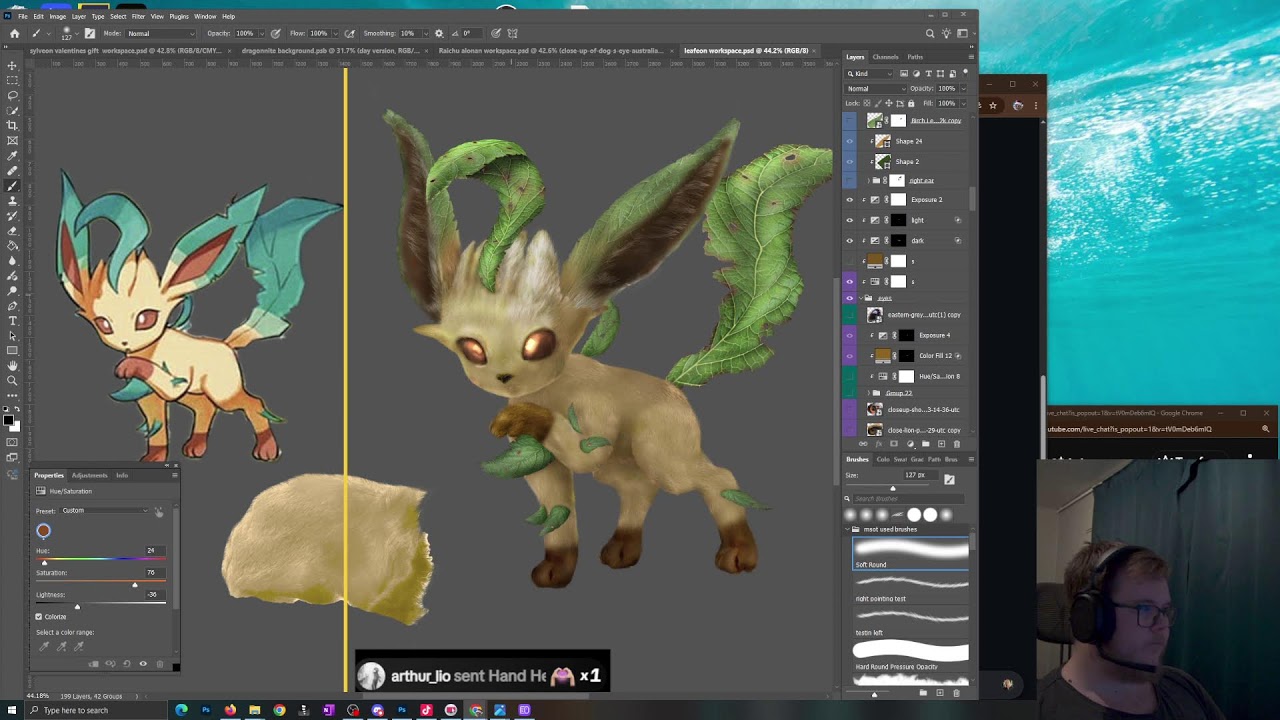1280x720 pixels.
Task: Select the Soft Round brush preset
Action: 911,554
